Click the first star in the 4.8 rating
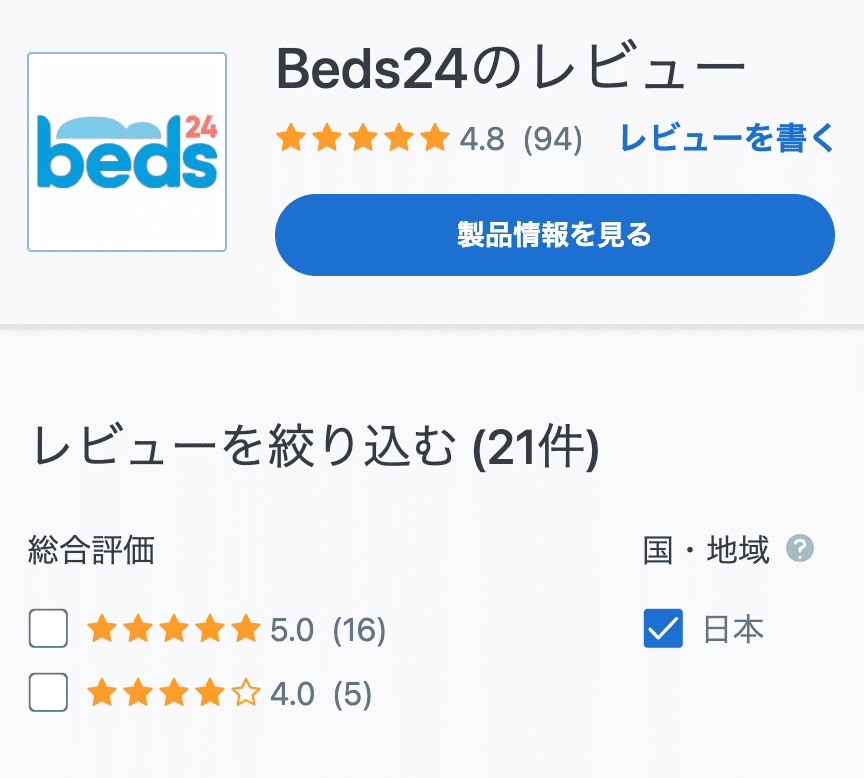The width and height of the screenshot is (864, 778). pyautogui.click(x=291, y=139)
